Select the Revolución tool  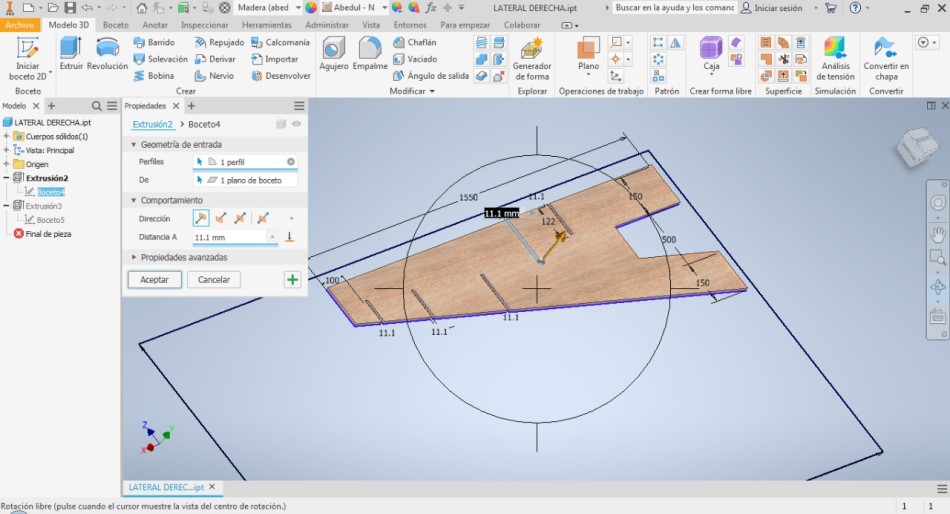[107, 53]
